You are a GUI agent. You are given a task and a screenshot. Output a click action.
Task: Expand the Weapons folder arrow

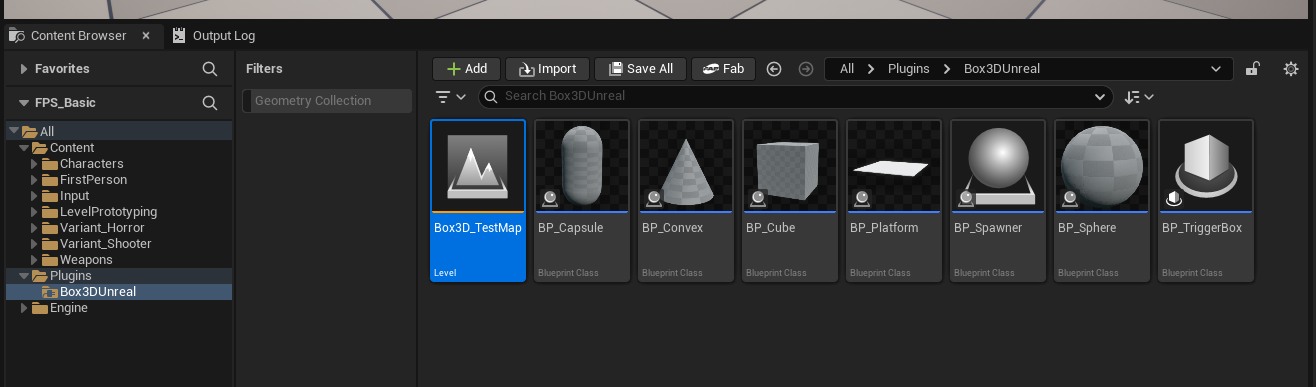[x=35, y=259]
